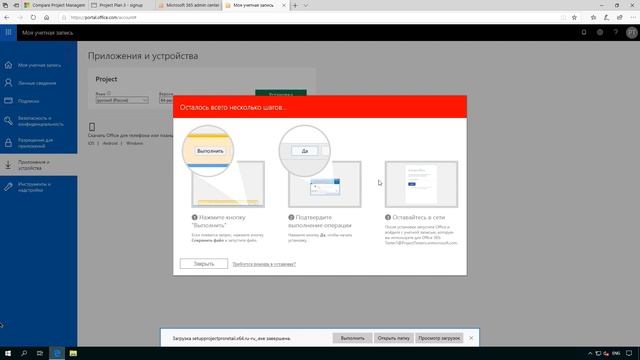Click the Android download link
This screenshot has width=640, height=360.
110,143
